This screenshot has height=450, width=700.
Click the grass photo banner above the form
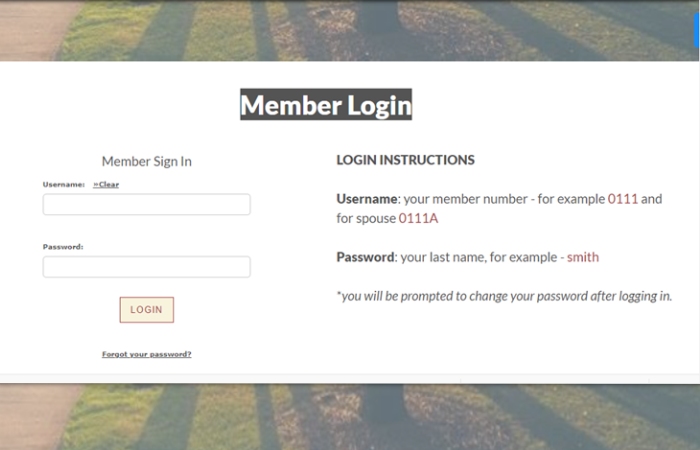tap(348, 30)
